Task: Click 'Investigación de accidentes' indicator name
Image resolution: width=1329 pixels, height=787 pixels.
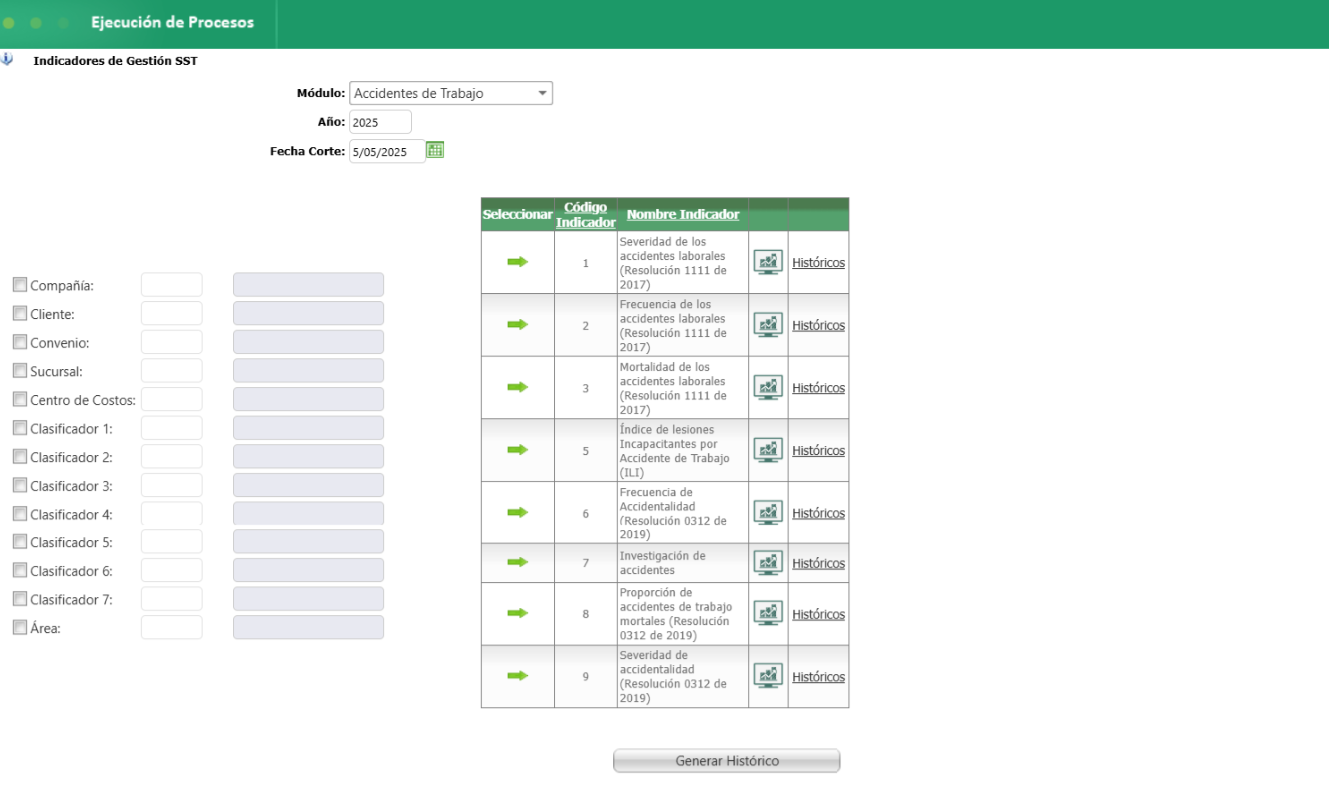Action: click(x=662, y=563)
